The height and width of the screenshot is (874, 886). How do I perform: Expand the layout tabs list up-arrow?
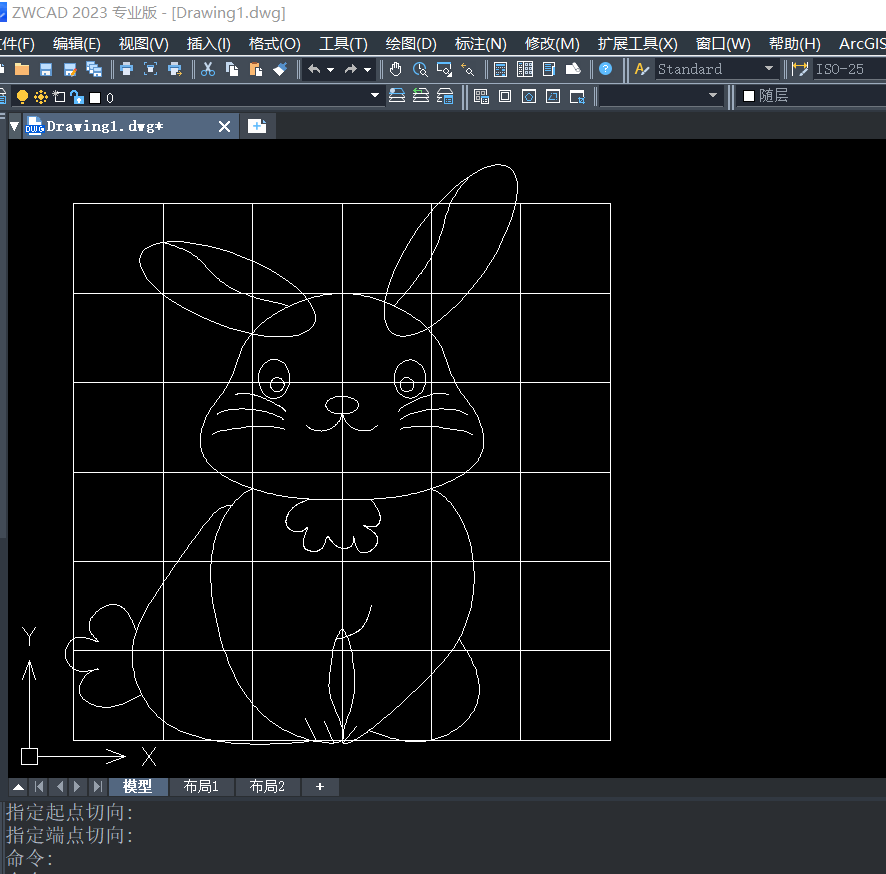click(x=18, y=786)
